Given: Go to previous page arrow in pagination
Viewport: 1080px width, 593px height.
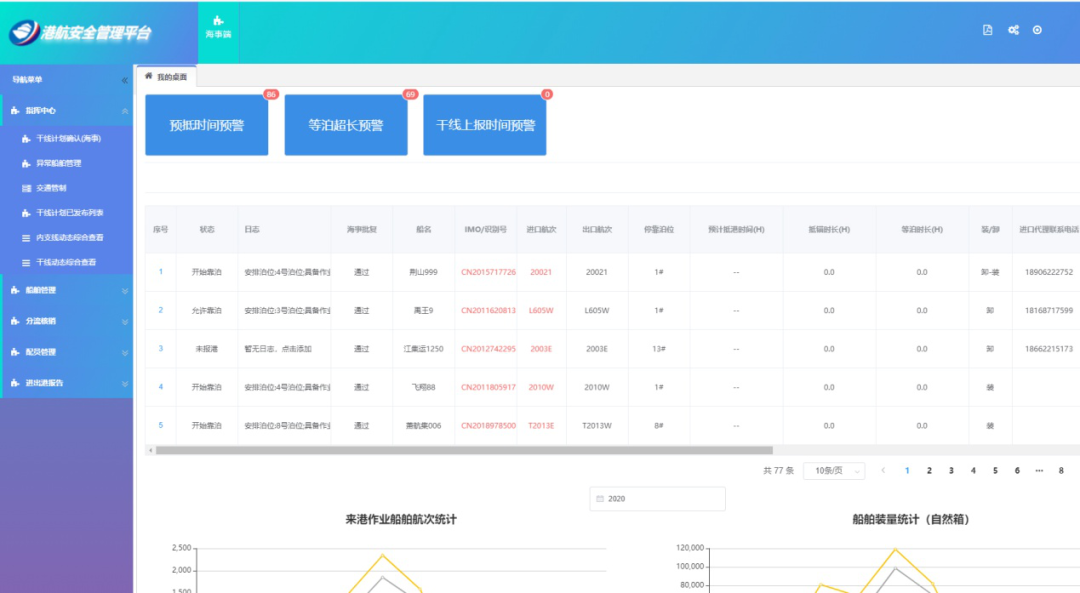Looking at the screenshot, I should click(883, 470).
